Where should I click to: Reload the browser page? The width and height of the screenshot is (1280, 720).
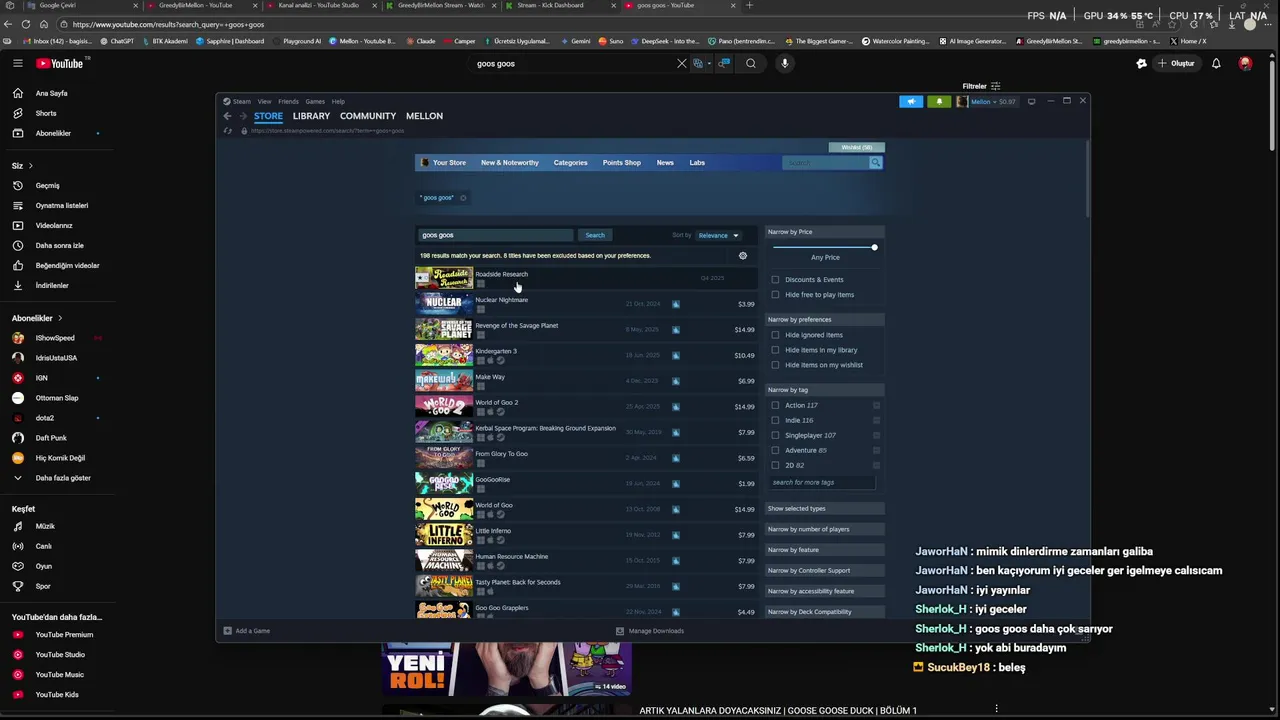[25, 24]
